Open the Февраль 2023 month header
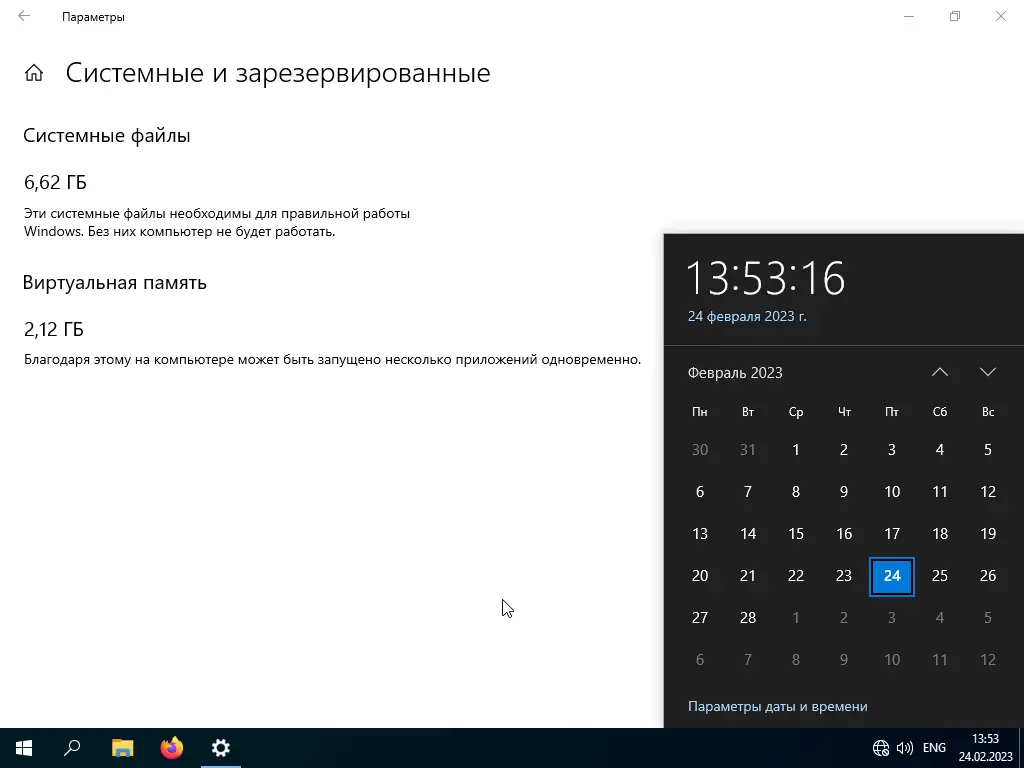The width and height of the screenshot is (1024, 768). (x=735, y=373)
